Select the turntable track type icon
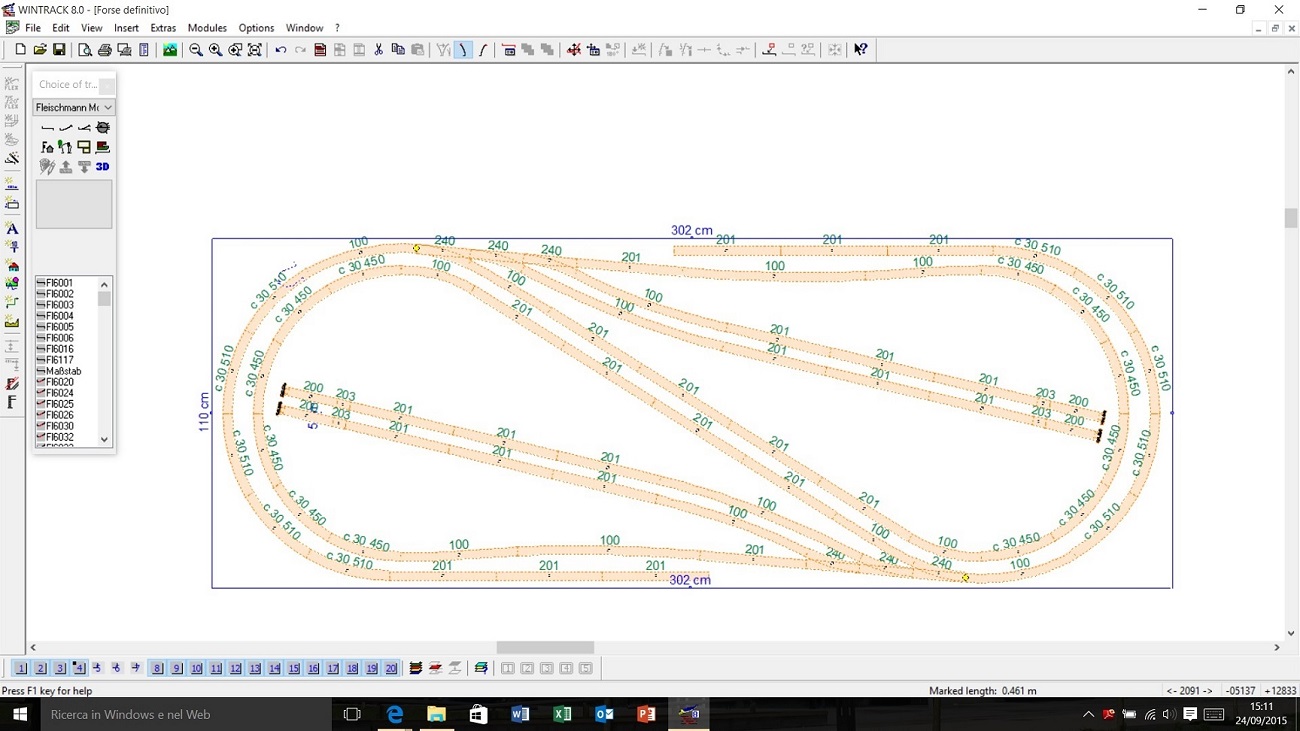The image size is (1300, 731). click(x=103, y=128)
